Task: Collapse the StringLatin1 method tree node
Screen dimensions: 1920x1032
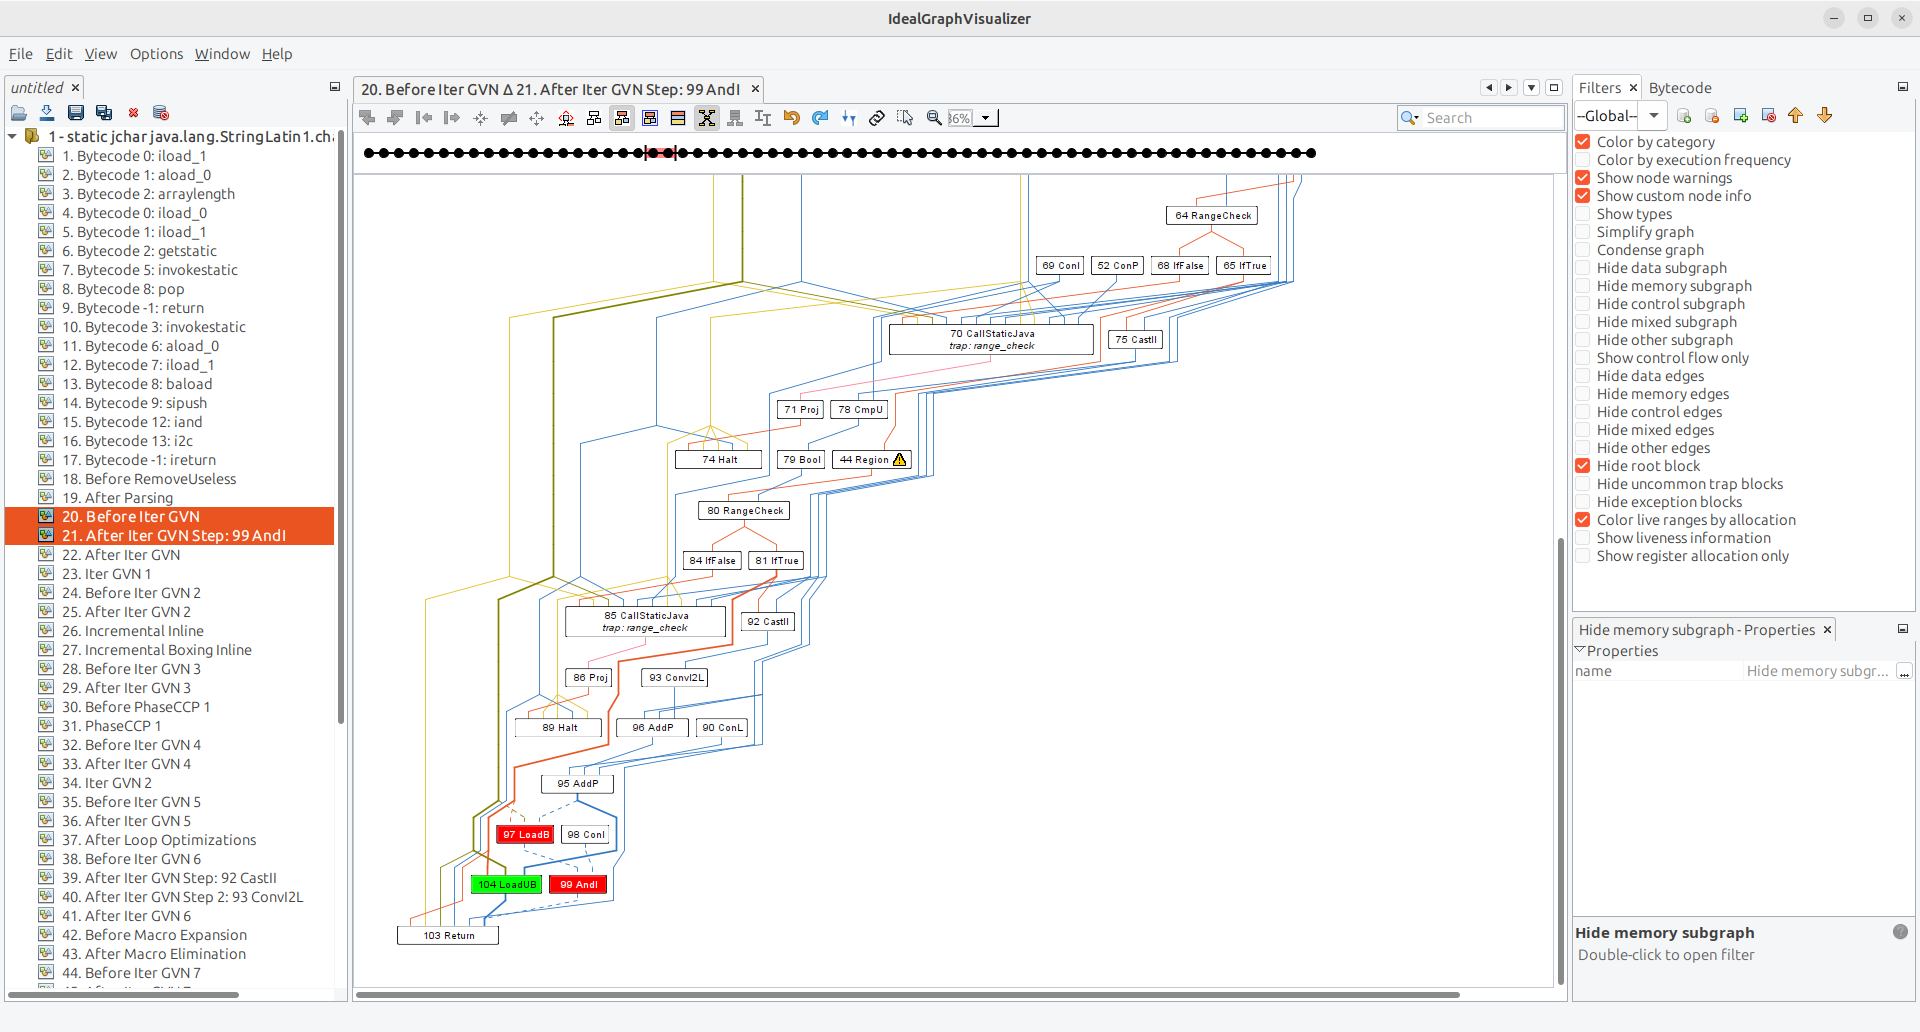Action: click(x=13, y=136)
